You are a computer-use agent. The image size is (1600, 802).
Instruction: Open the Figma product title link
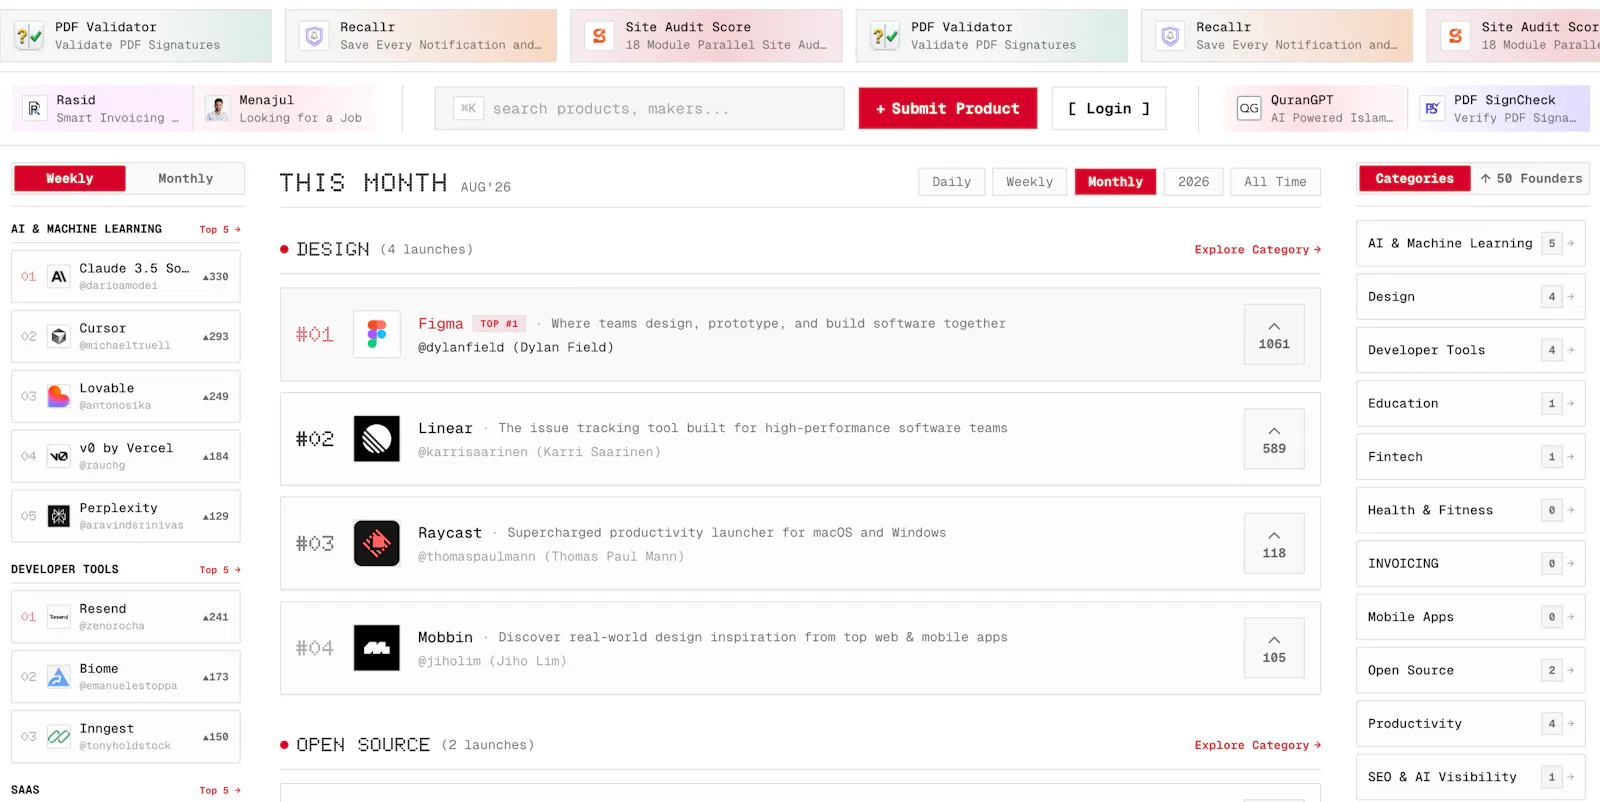pos(440,323)
